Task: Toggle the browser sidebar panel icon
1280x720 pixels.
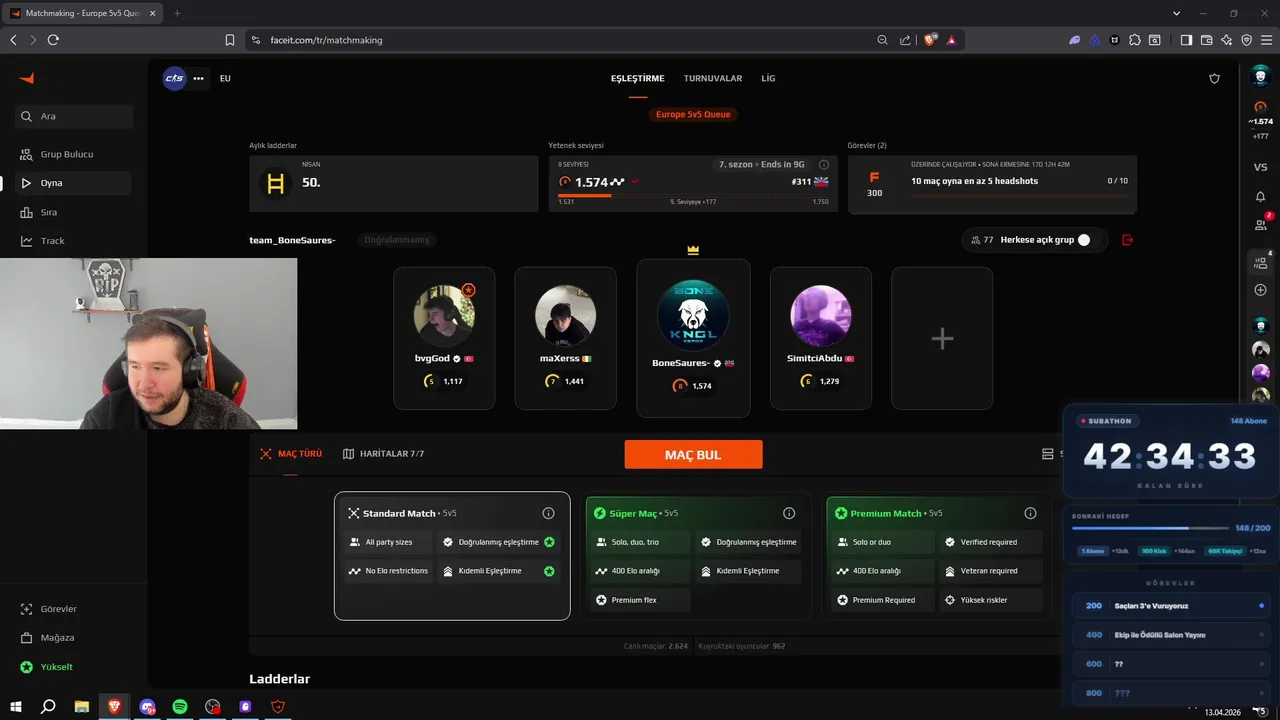Action: click(1186, 40)
